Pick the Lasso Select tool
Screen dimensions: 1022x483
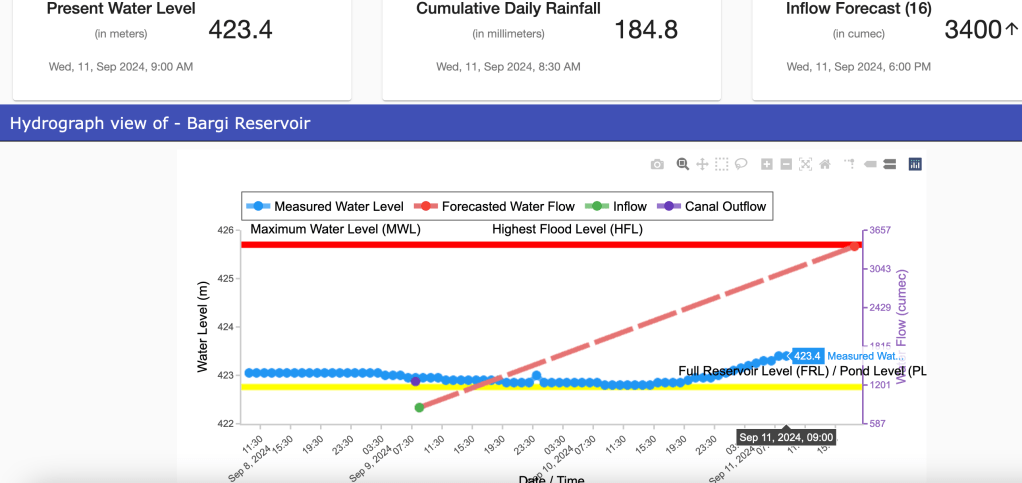[x=741, y=164]
